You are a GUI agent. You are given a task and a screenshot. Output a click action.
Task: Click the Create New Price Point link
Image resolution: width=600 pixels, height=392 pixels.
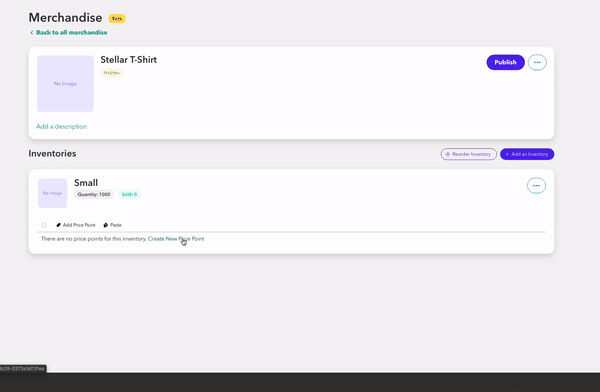[x=176, y=239]
